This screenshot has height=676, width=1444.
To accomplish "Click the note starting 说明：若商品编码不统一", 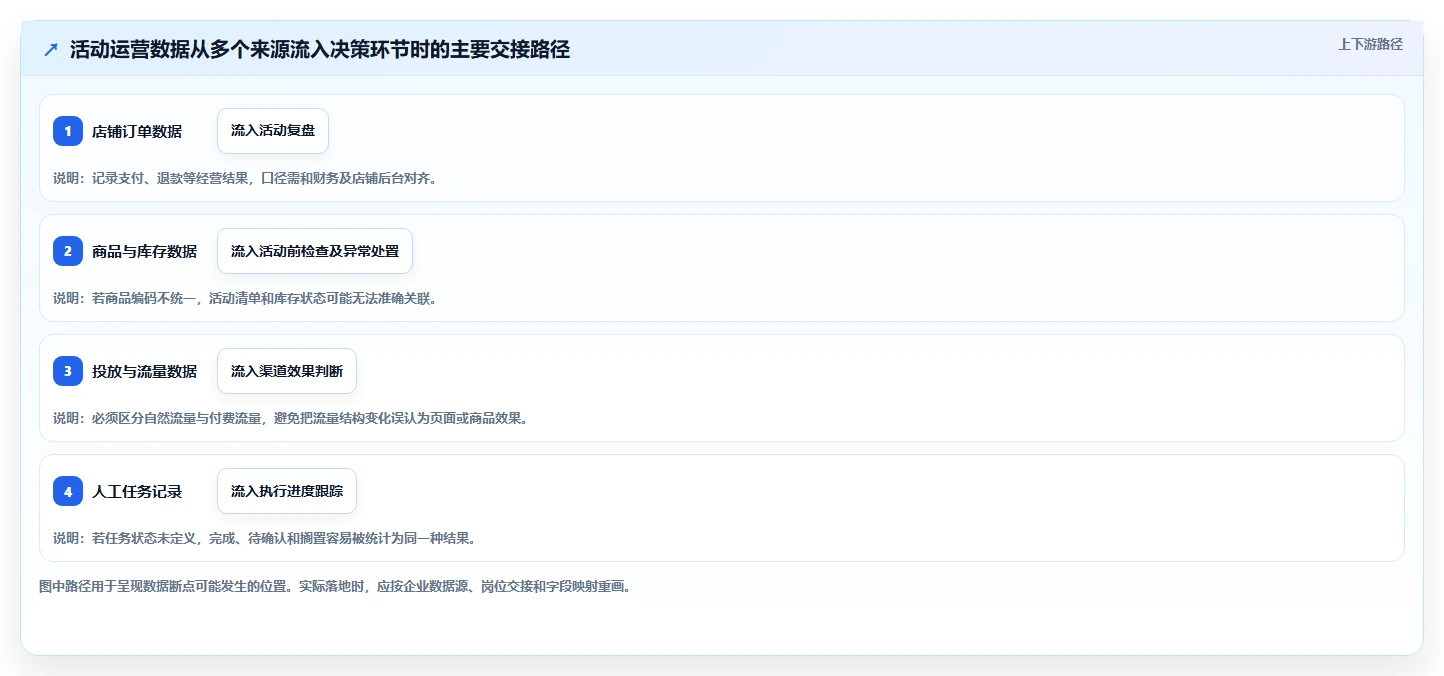I will [245, 298].
